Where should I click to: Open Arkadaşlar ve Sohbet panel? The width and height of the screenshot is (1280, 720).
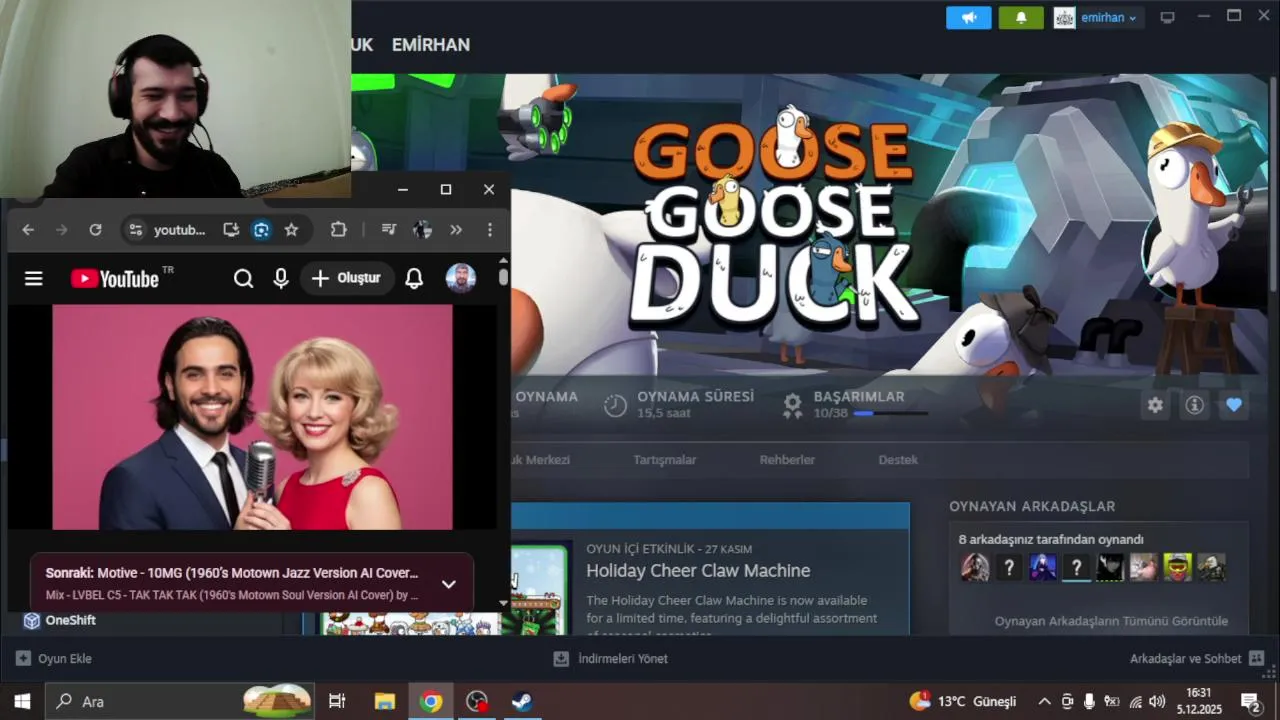[1197, 659]
